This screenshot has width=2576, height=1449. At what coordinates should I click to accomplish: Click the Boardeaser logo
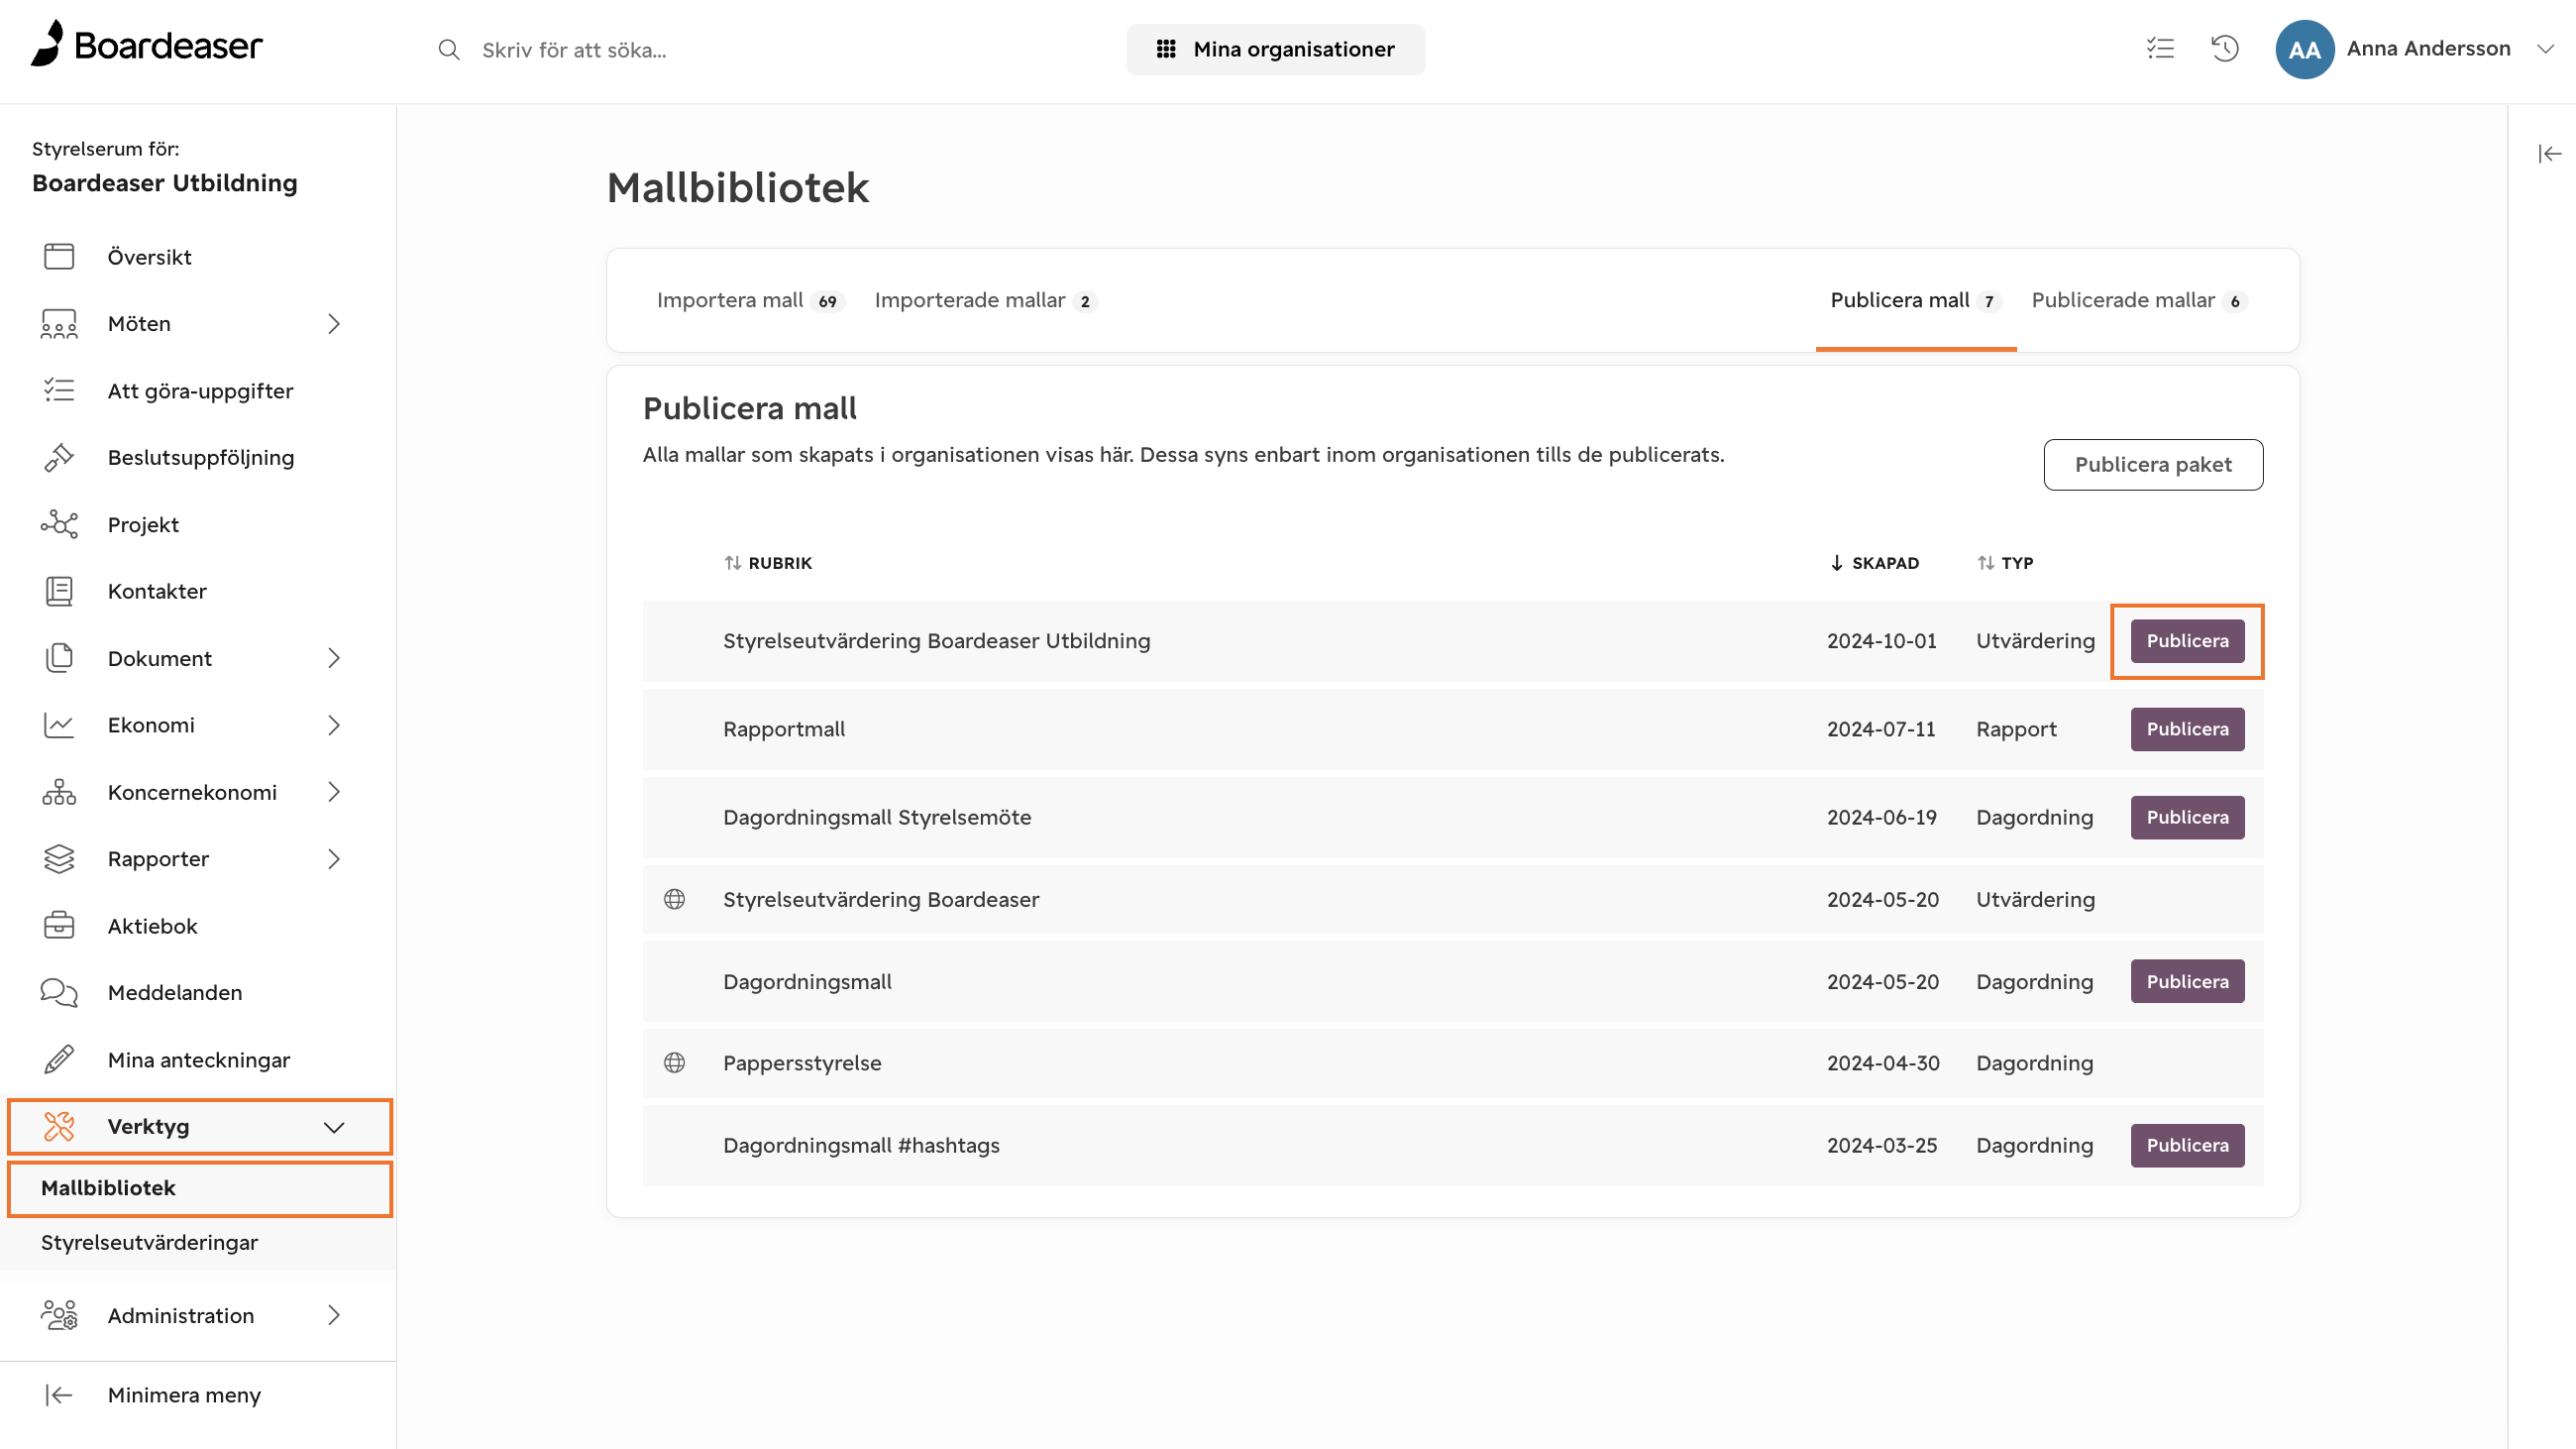click(146, 44)
